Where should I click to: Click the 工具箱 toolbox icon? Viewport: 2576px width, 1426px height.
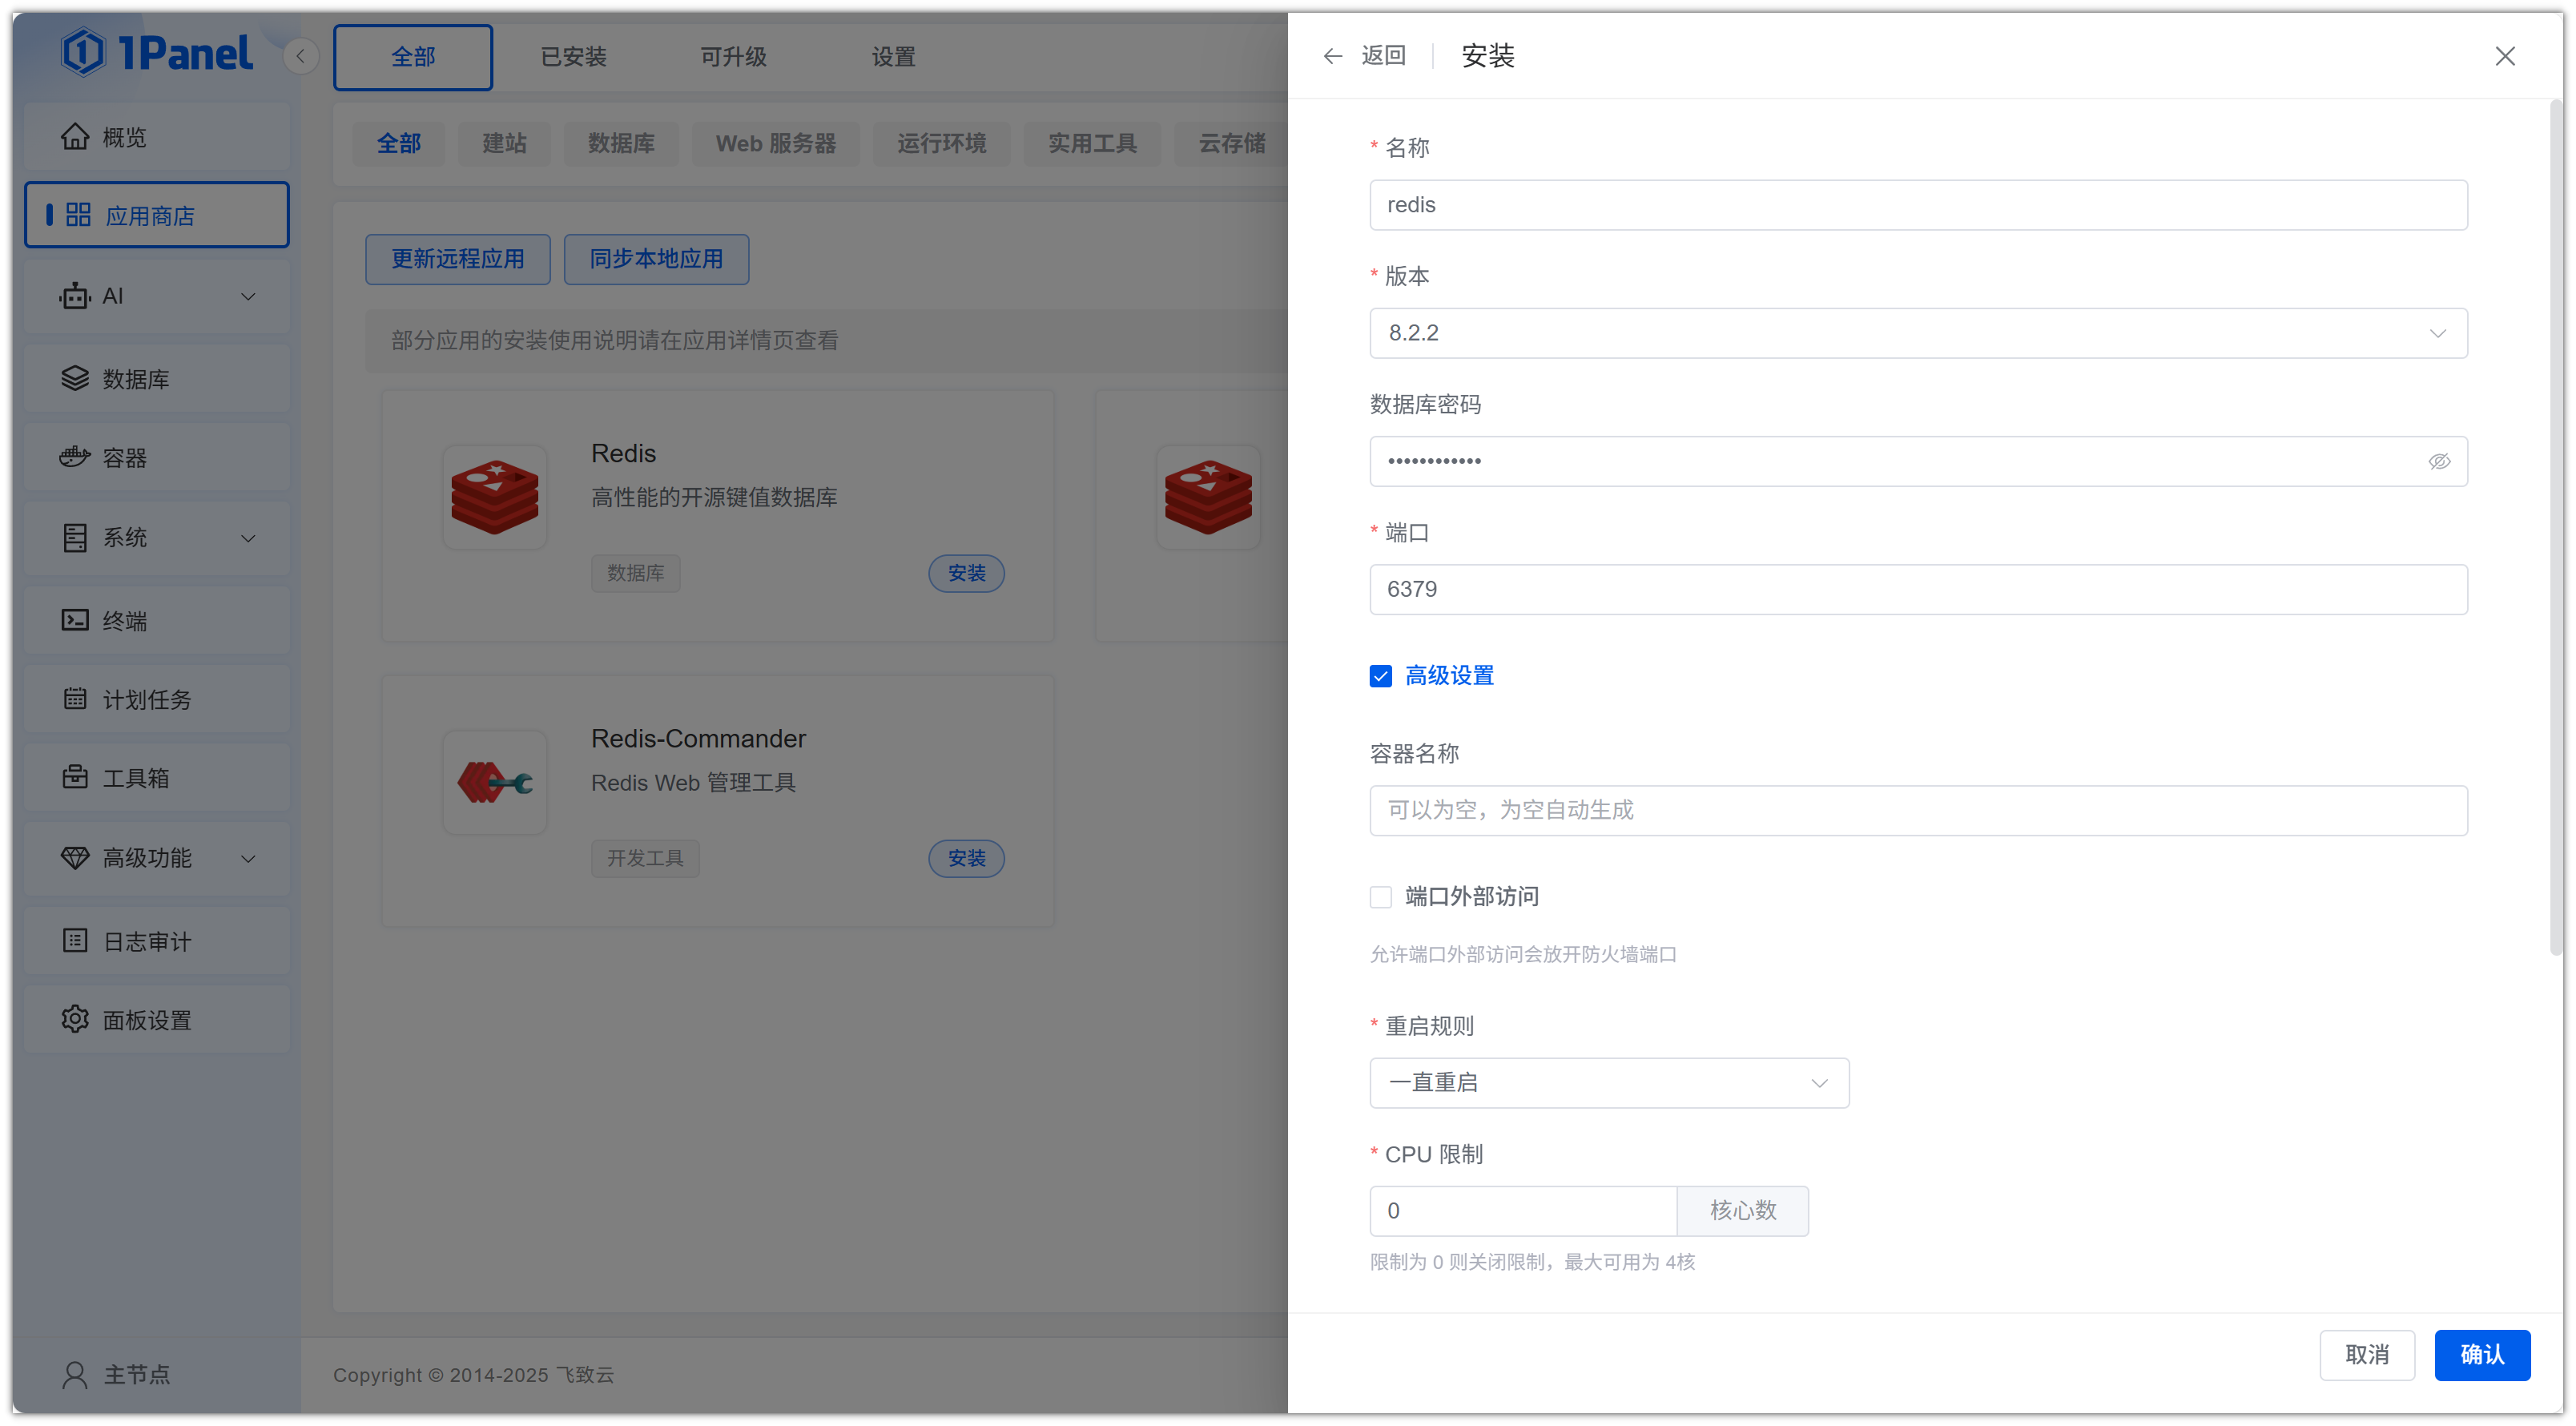(x=75, y=777)
